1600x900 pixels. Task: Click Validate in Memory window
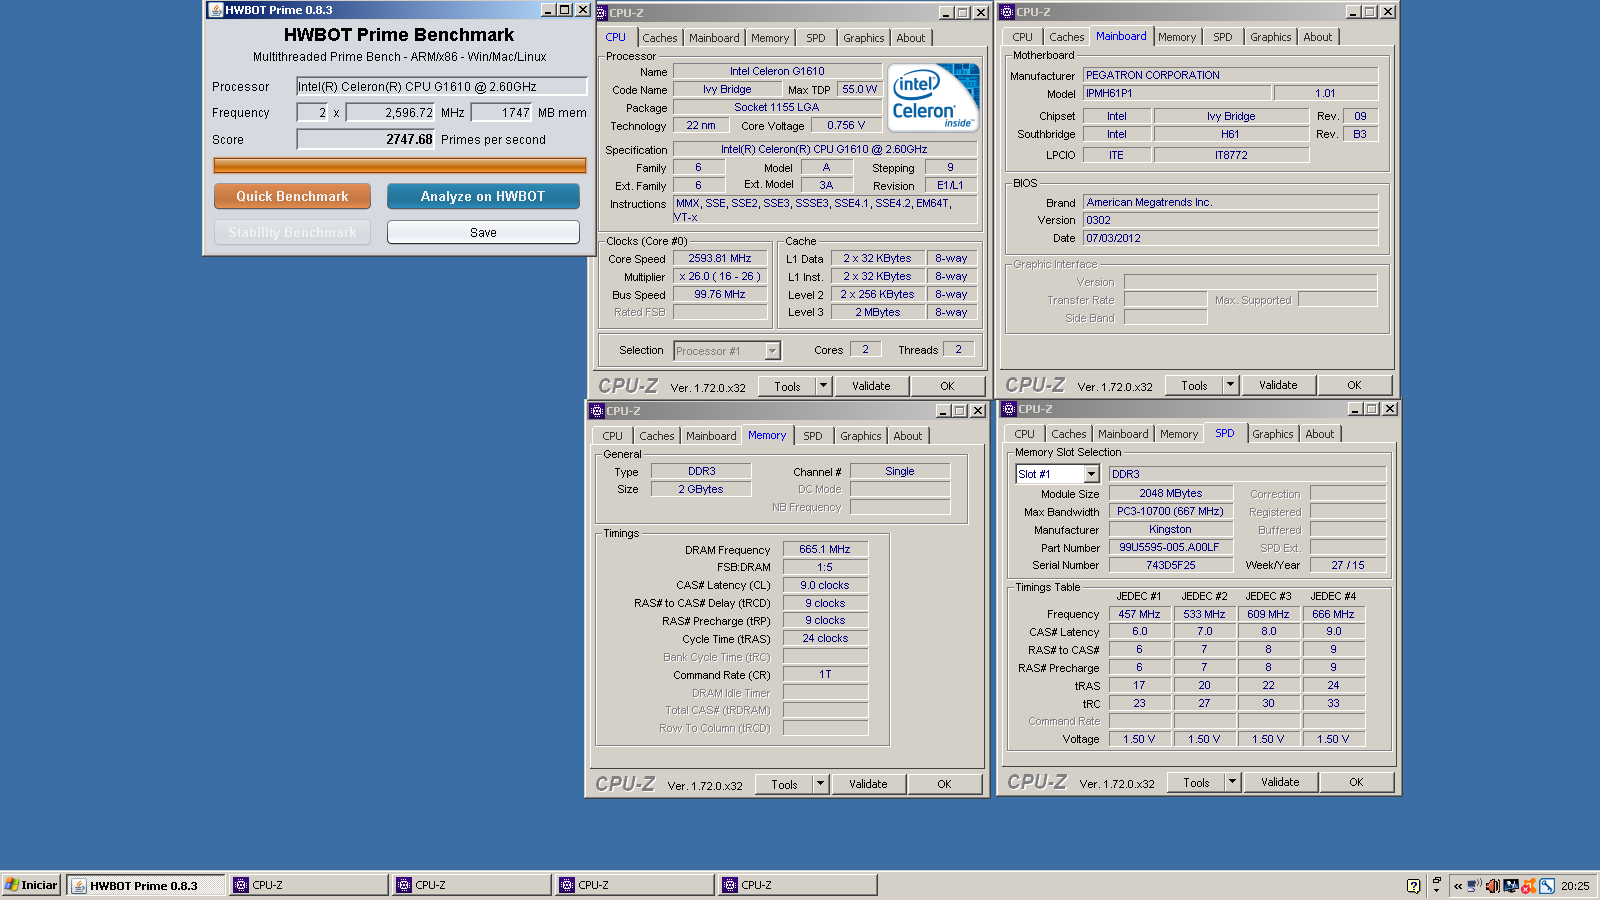click(x=868, y=784)
